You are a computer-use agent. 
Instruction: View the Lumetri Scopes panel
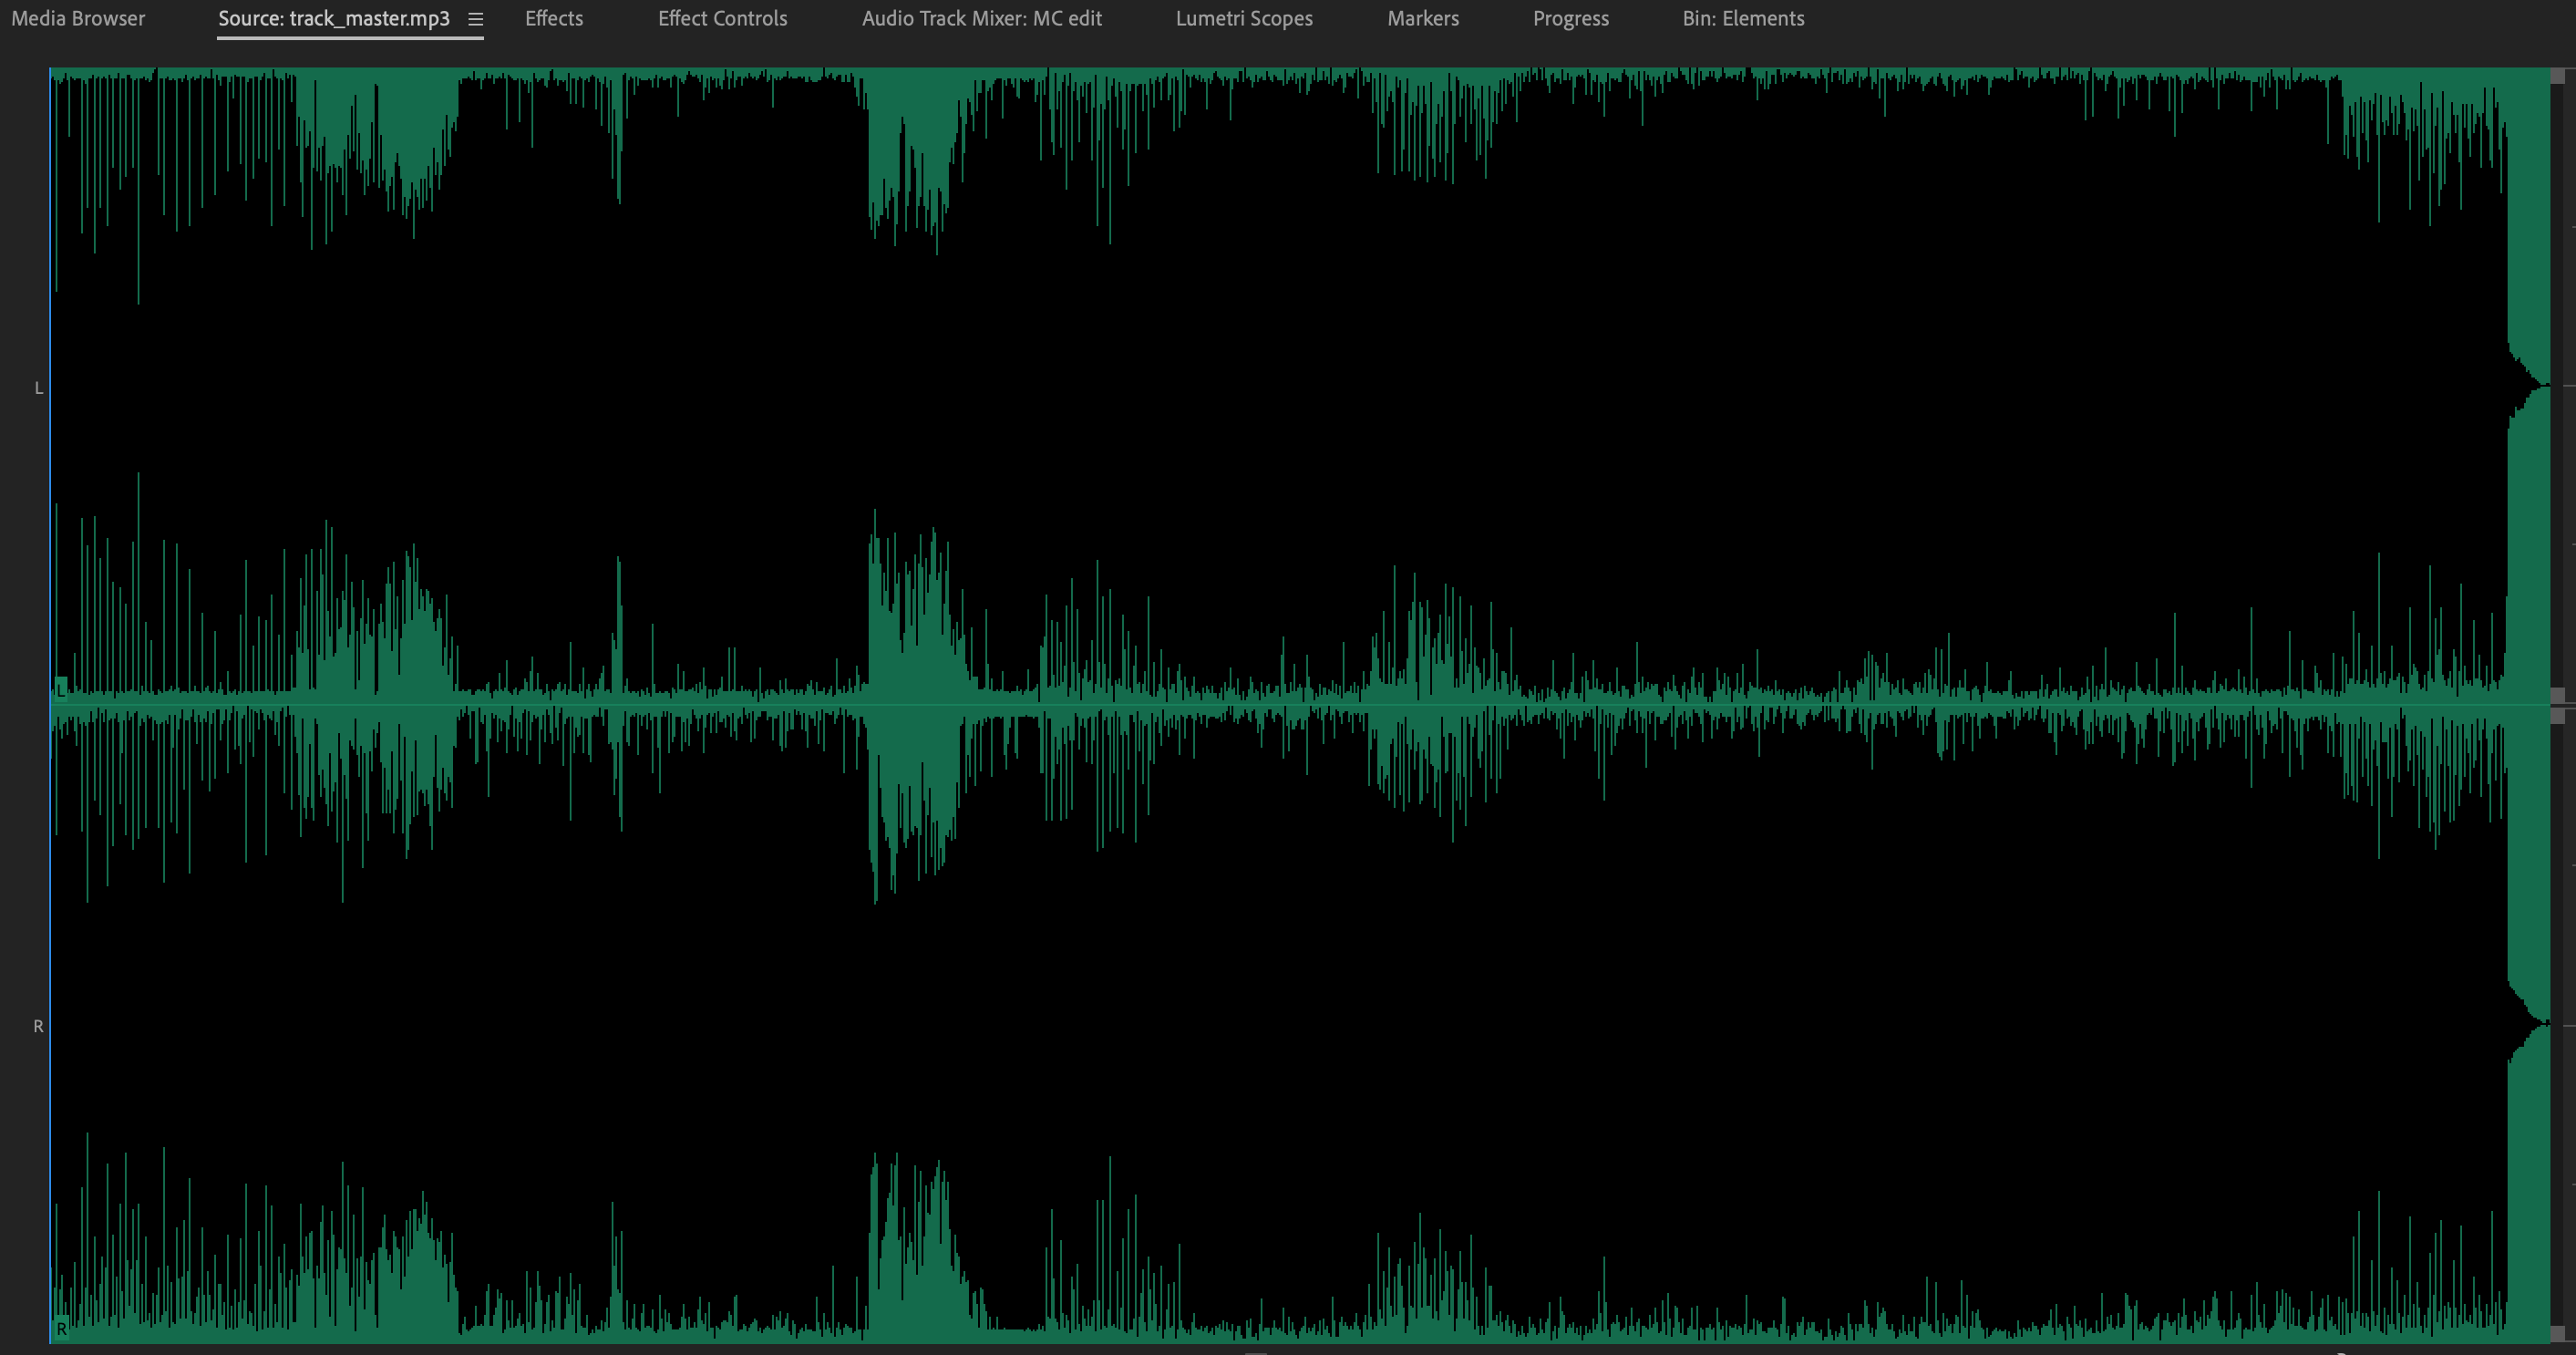(x=1243, y=18)
